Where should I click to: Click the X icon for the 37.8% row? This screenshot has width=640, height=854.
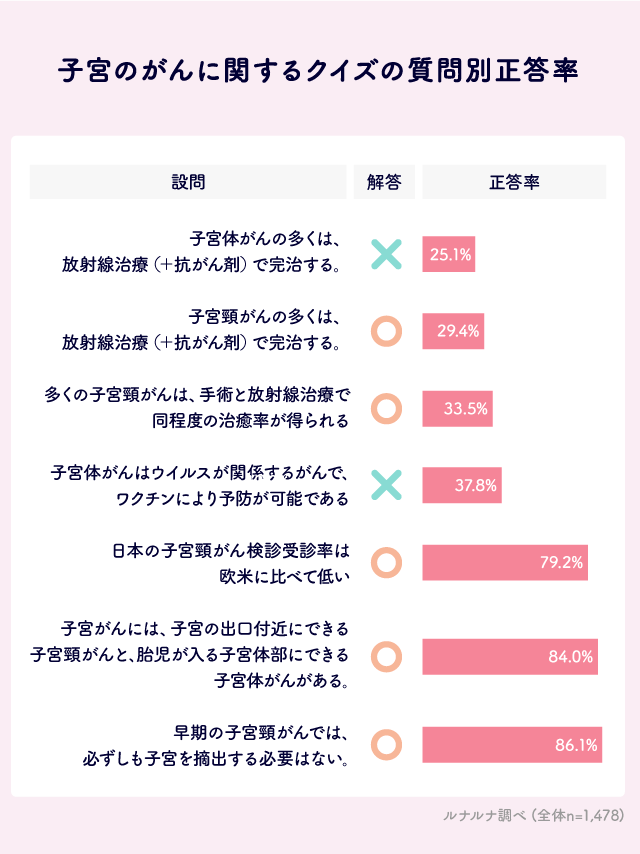[386, 486]
